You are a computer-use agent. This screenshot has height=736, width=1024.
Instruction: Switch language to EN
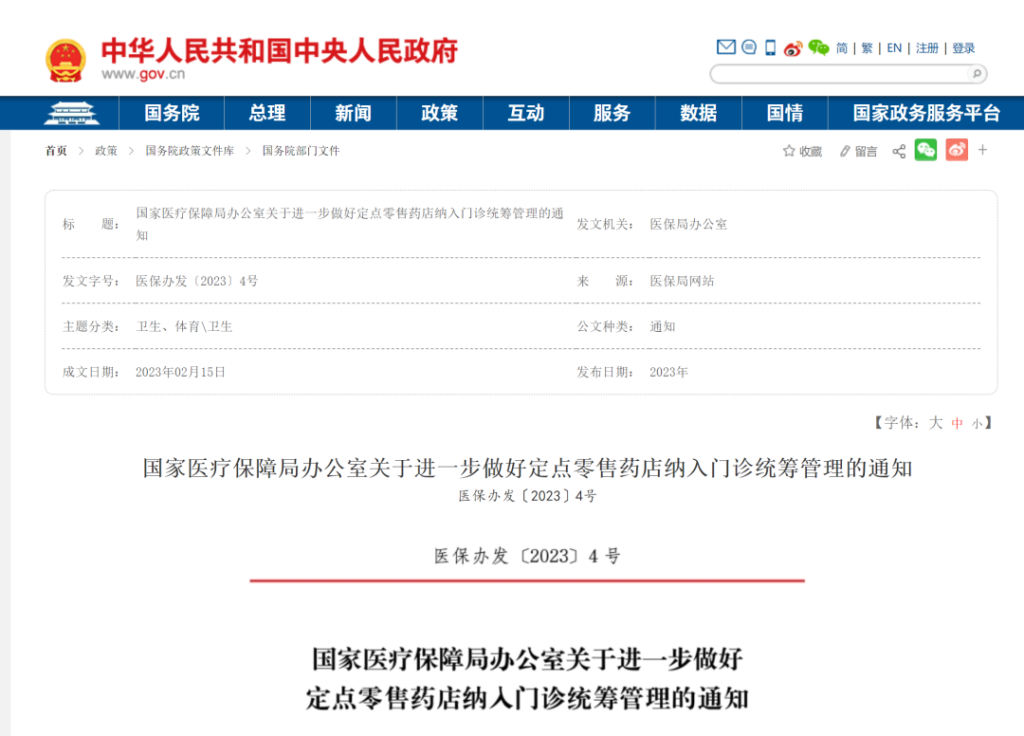(x=894, y=48)
